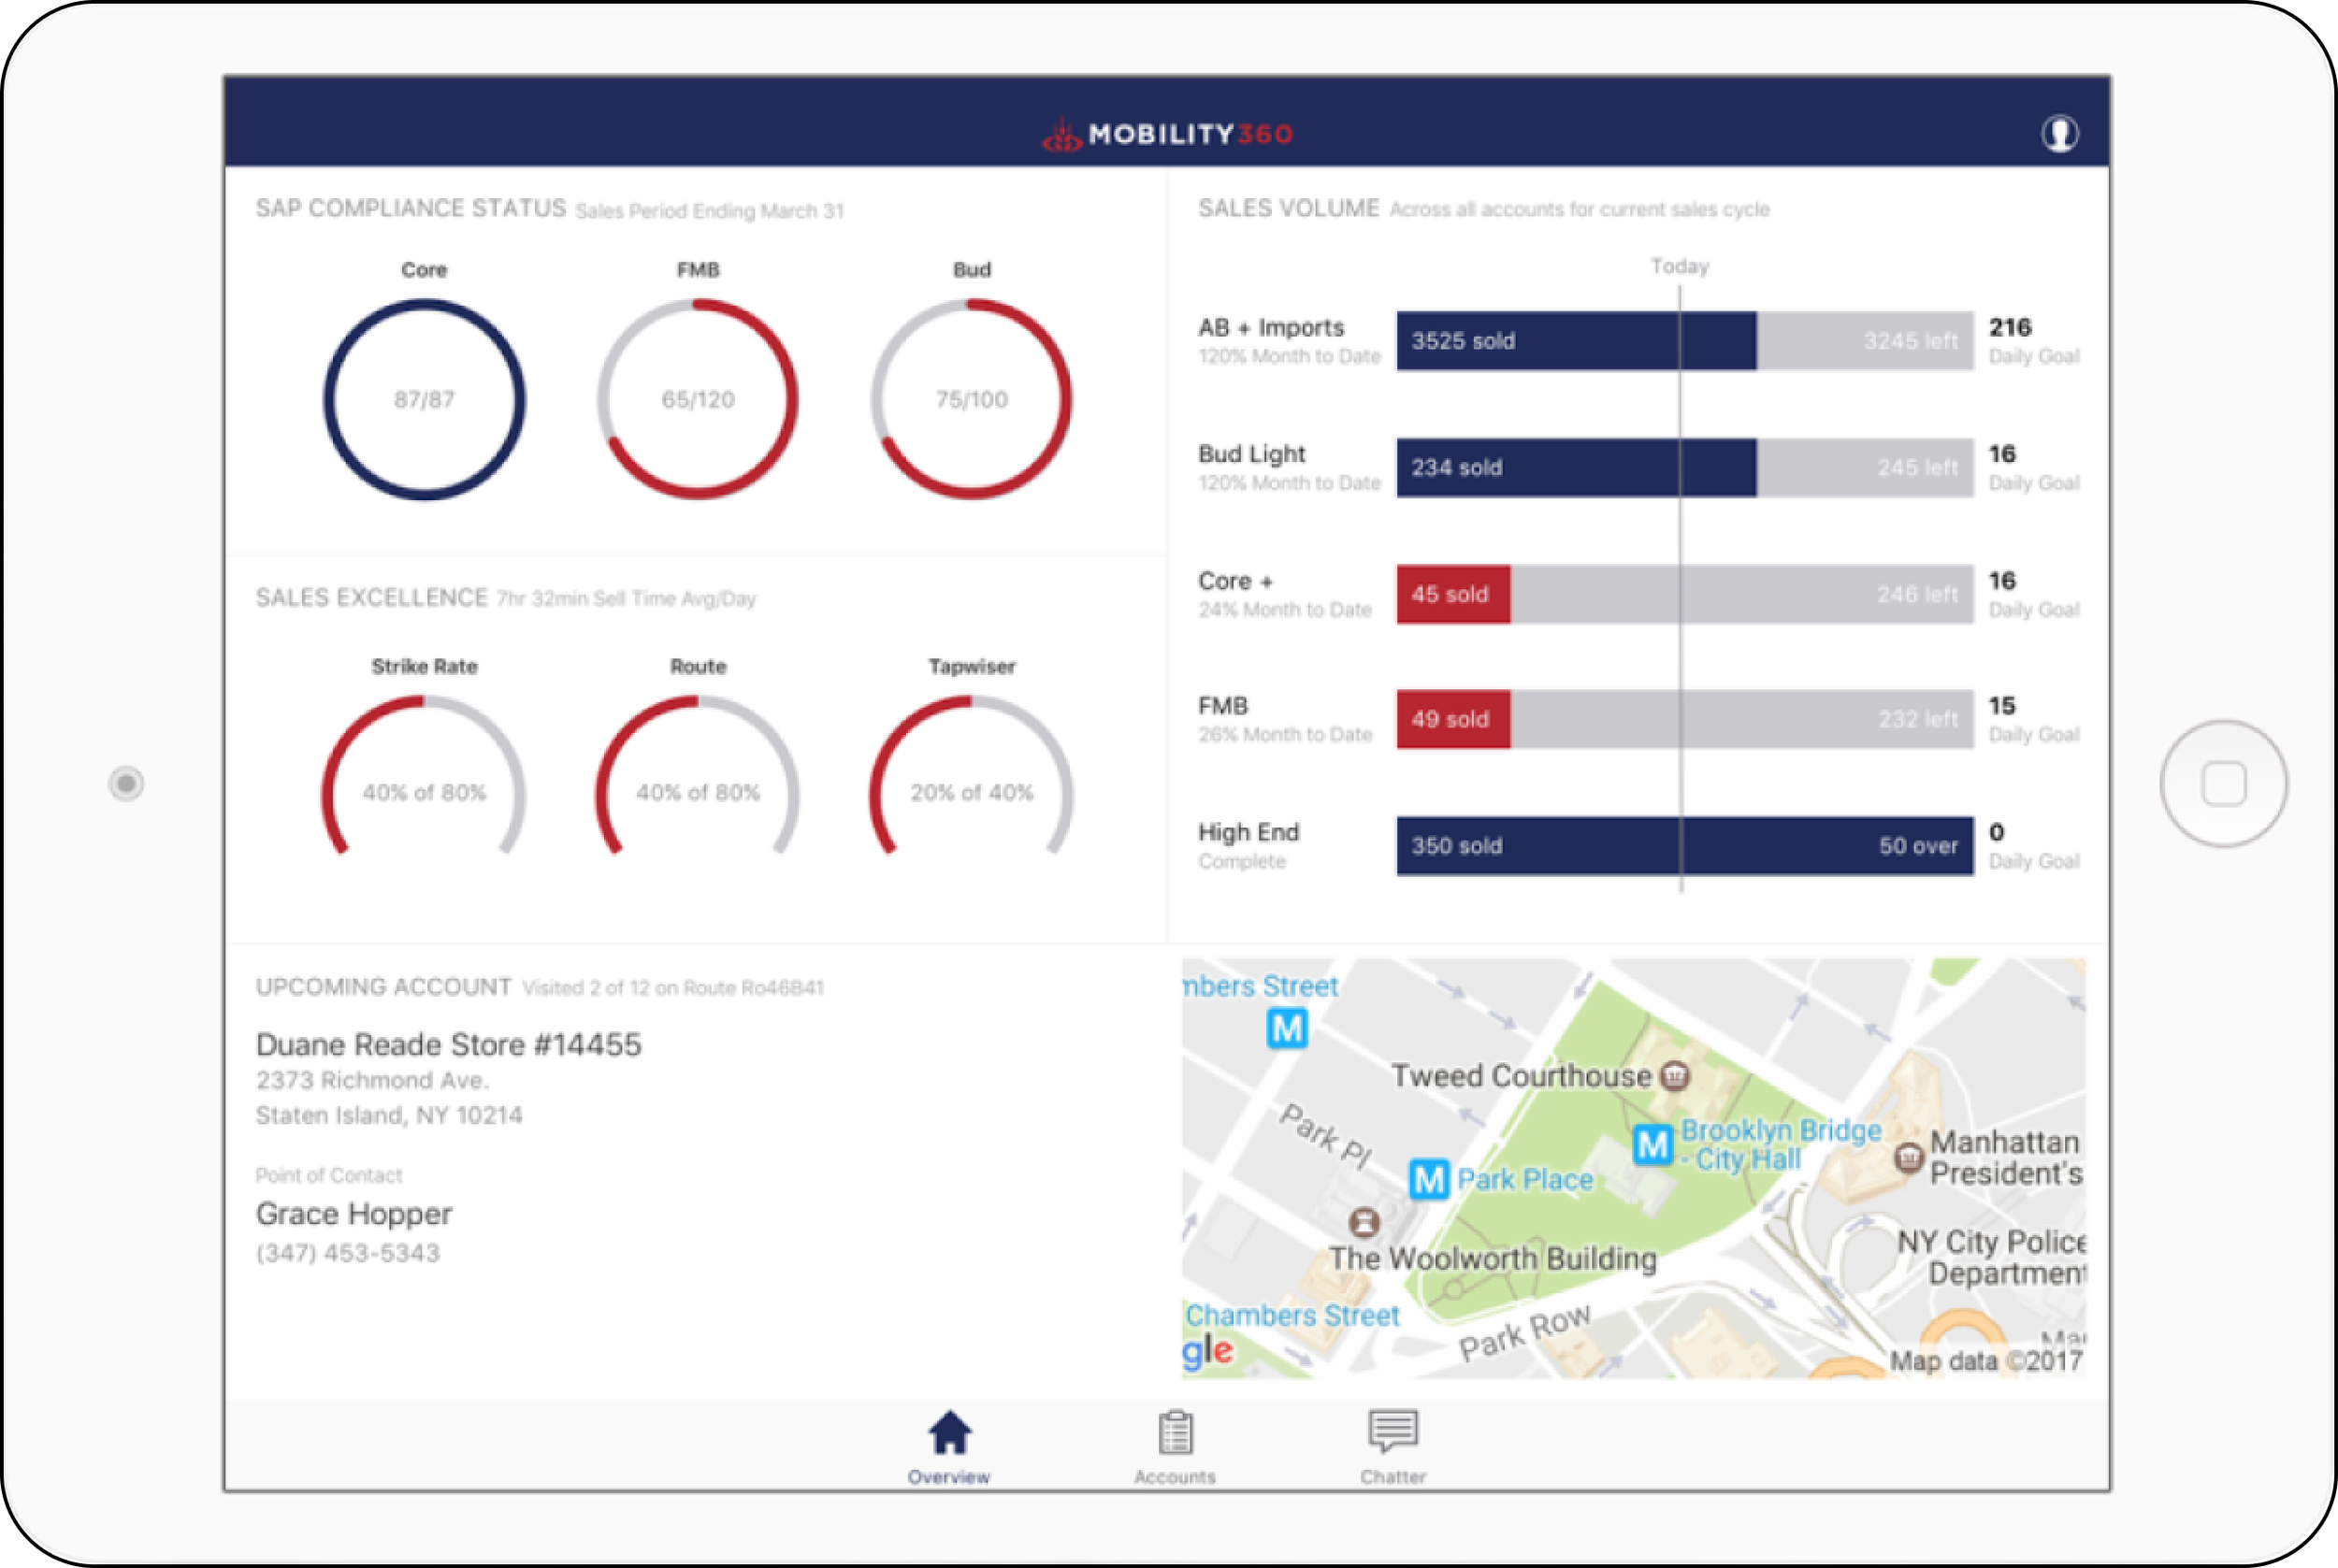Select the Core 87/87 compliance ring
Viewport: 2338px width, 1568px height.
[x=424, y=399]
